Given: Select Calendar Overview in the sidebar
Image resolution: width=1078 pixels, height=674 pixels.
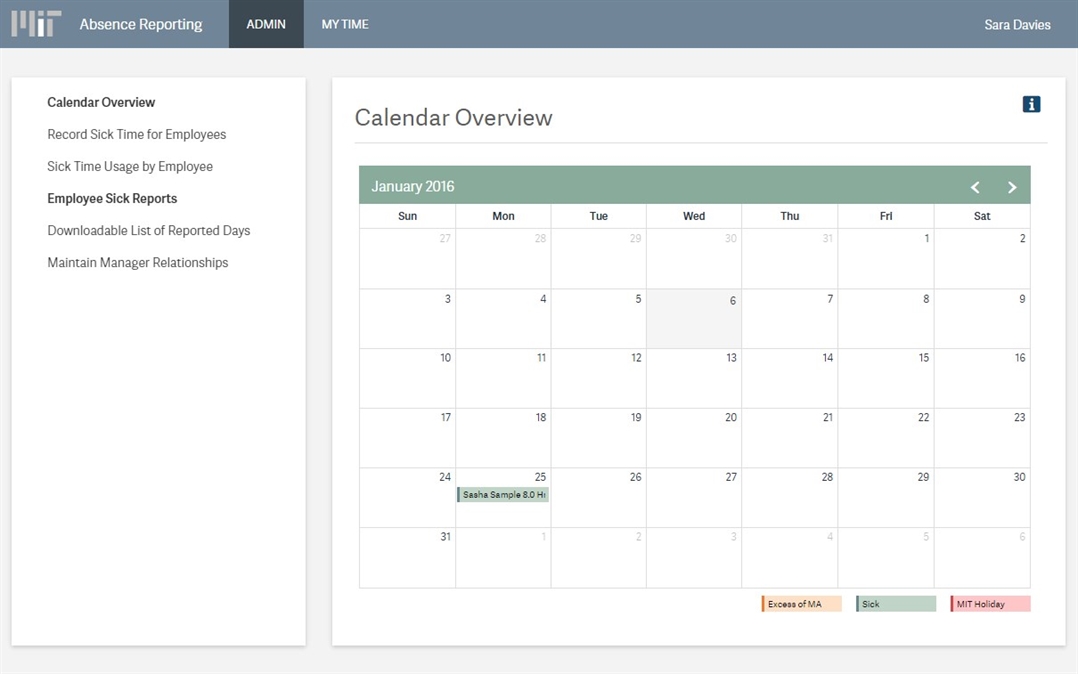Looking at the screenshot, I should point(101,102).
